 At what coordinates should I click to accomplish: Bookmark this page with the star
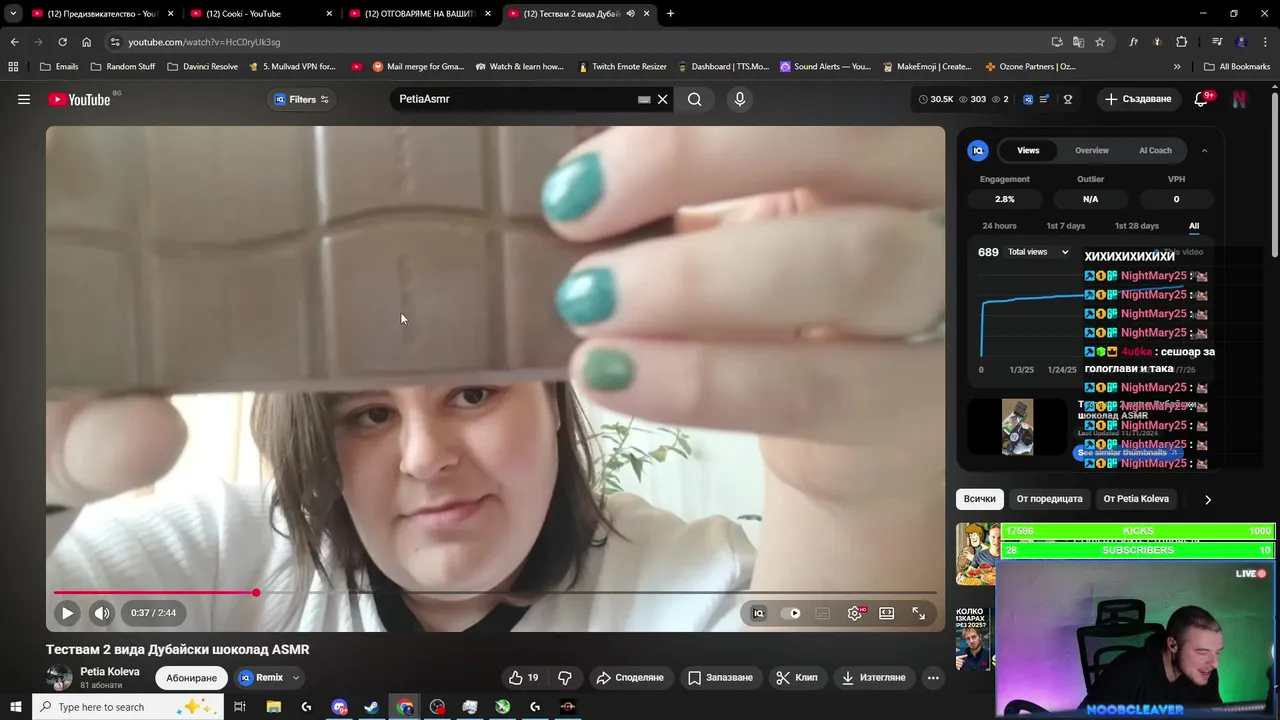click(1100, 42)
